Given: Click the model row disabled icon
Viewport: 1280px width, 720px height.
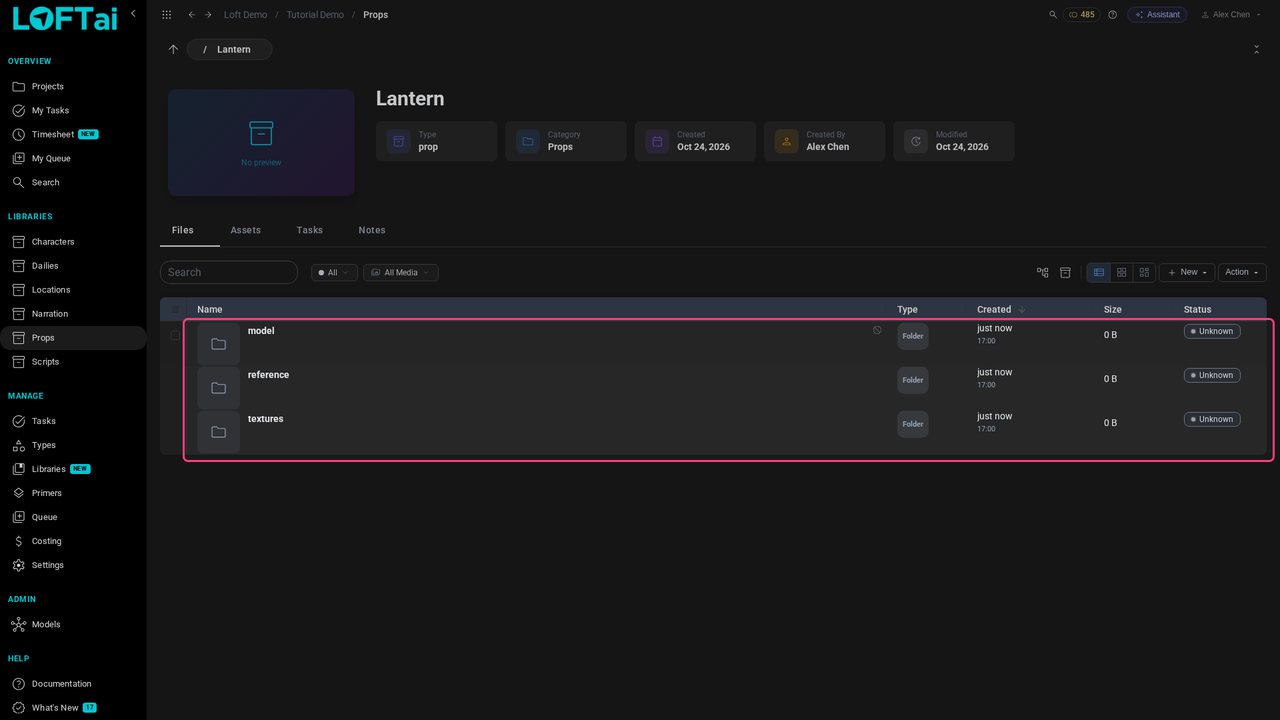Looking at the screenshot, I should (877, 330).
